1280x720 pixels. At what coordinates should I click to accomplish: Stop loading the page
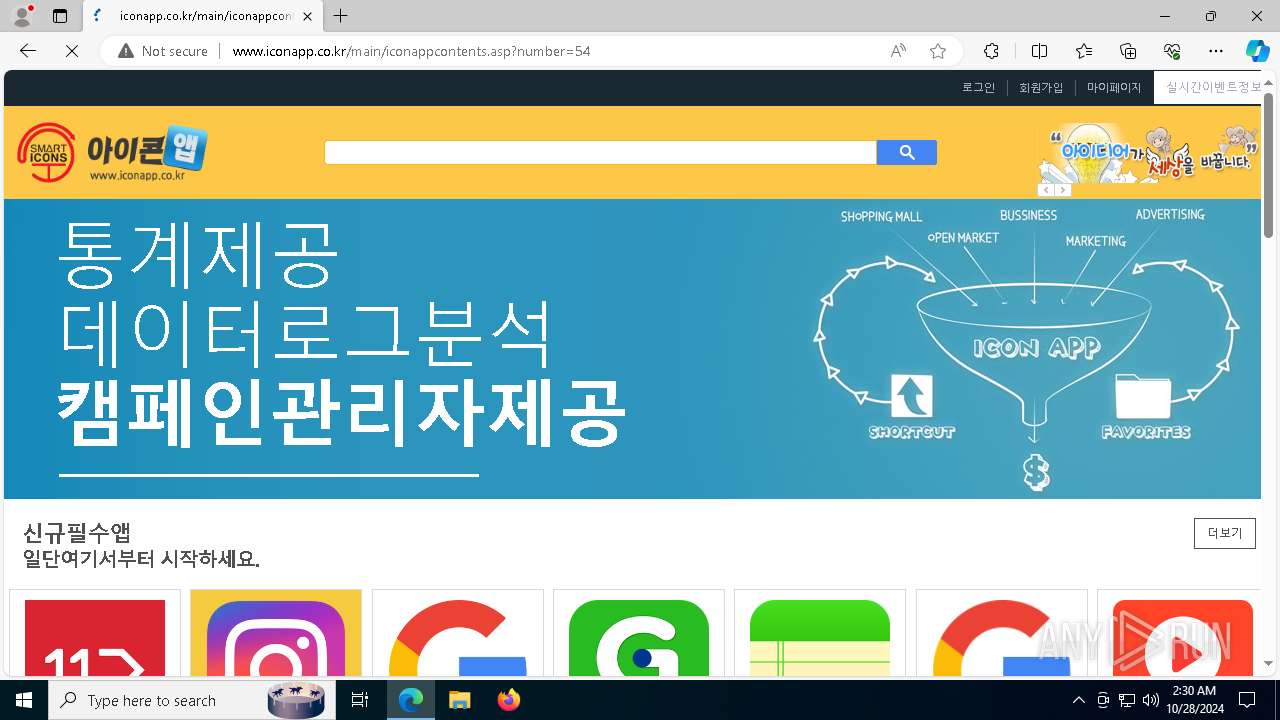click(x=72, y=51)
